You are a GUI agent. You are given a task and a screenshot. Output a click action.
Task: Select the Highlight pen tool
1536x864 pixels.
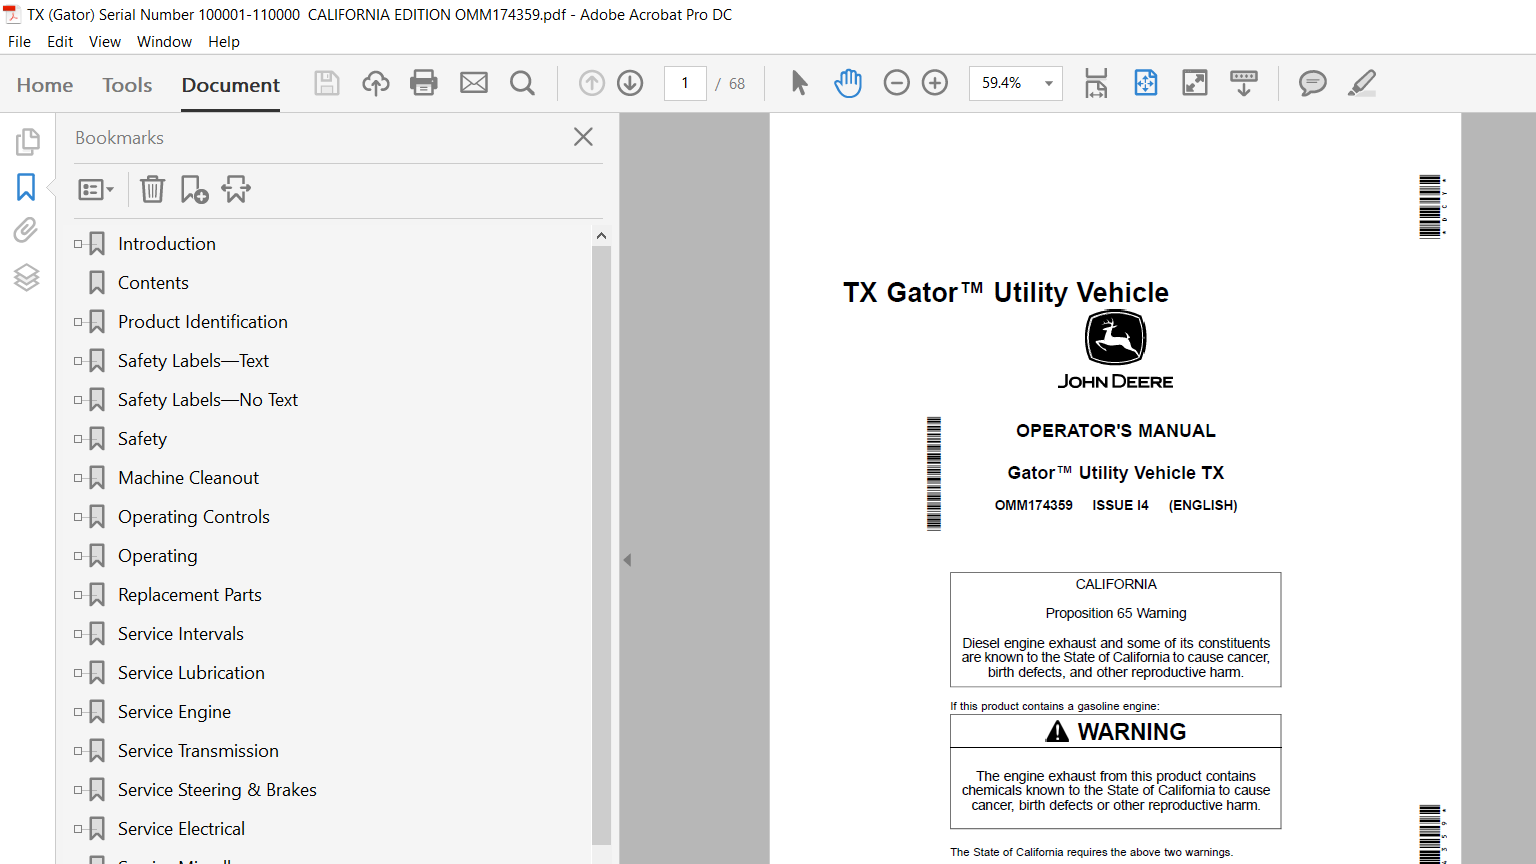tap(1362, 83)
